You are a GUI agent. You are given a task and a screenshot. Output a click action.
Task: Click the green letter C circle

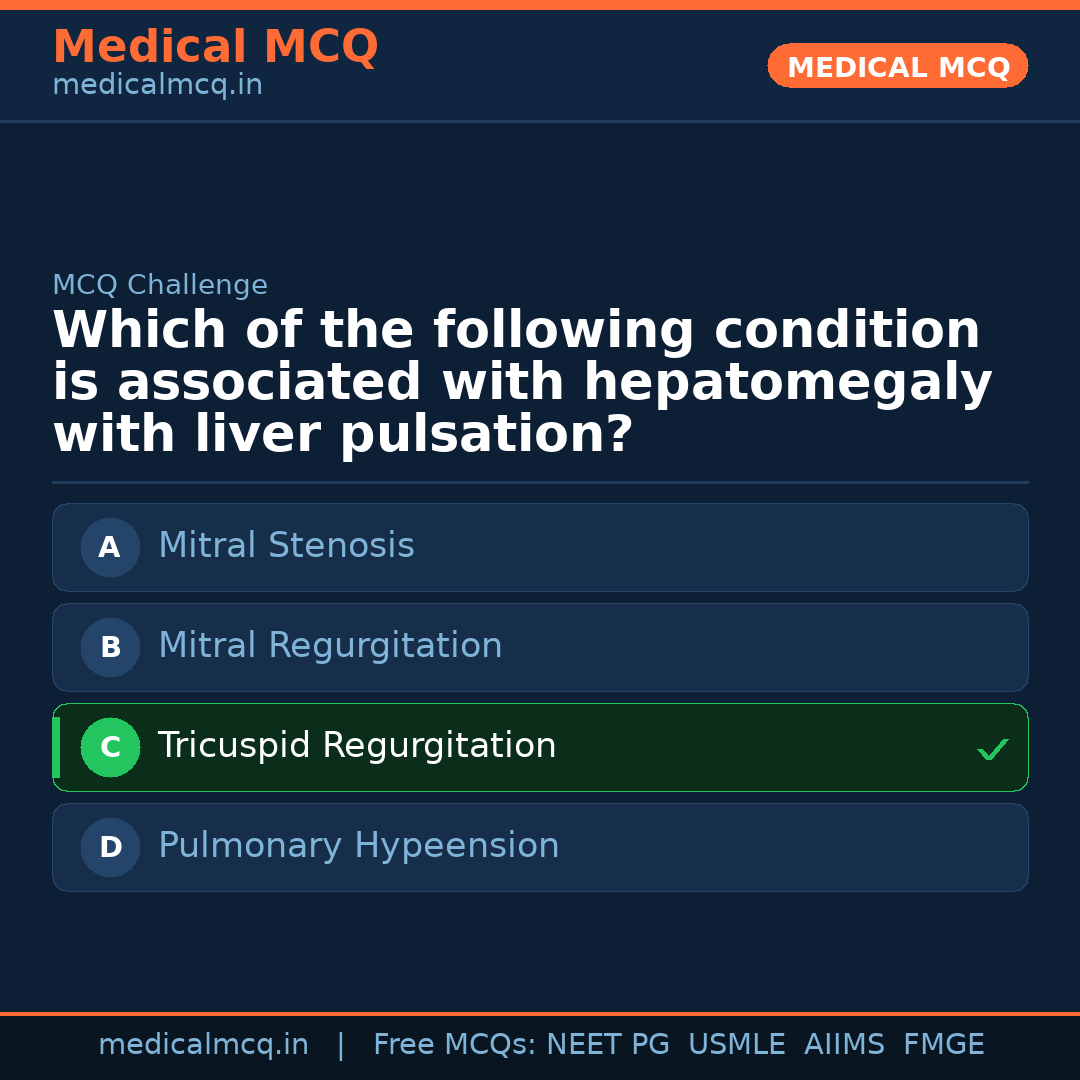[x=110, y=747]
